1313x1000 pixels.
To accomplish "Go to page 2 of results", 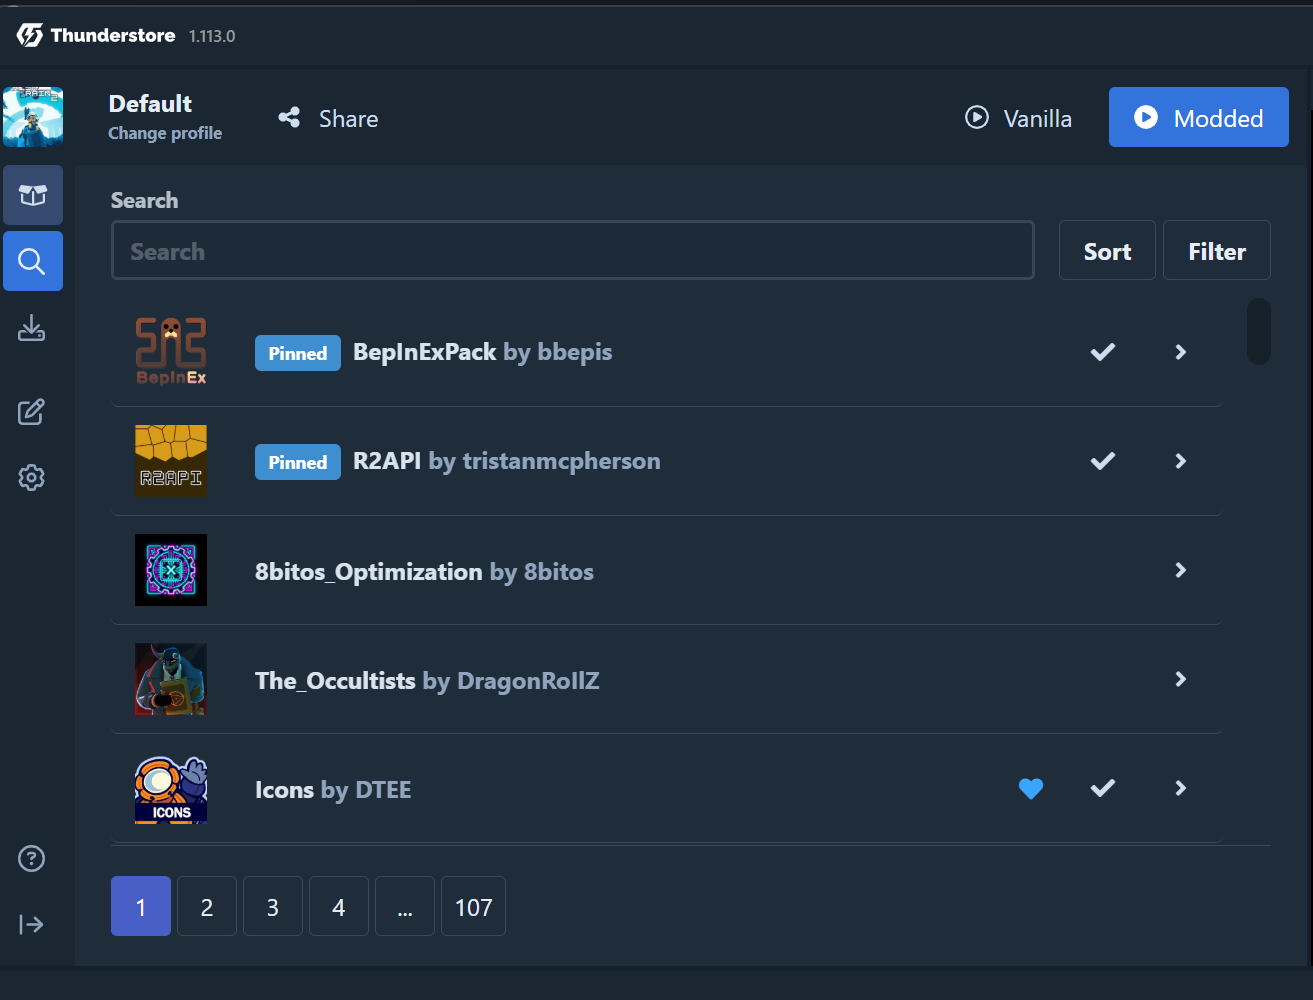I will coord(207,906).
